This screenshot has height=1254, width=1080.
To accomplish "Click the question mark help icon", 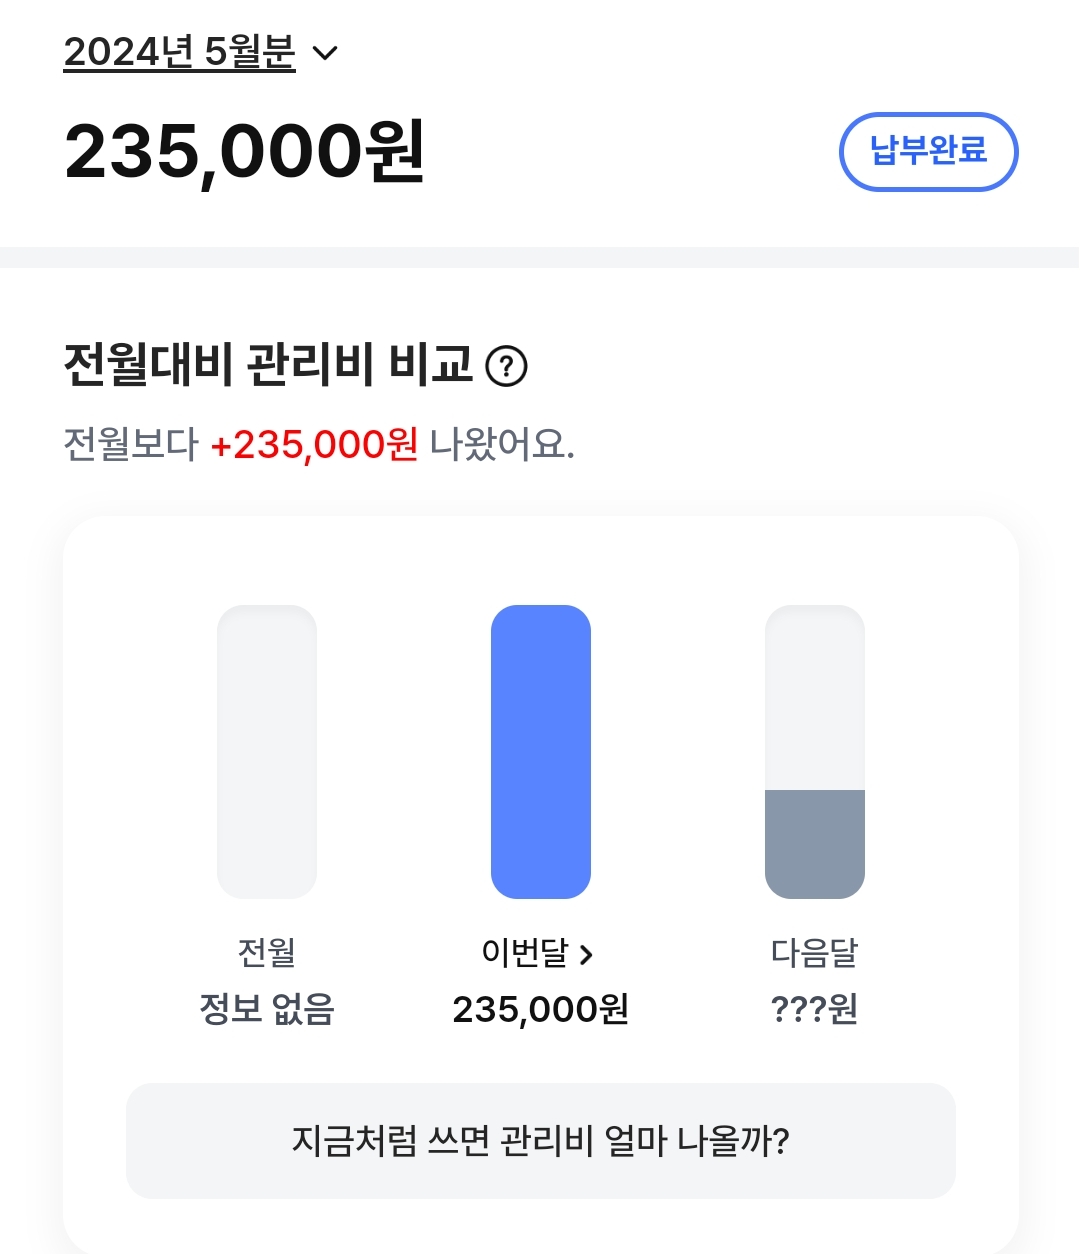I will (x=506, y=366).
